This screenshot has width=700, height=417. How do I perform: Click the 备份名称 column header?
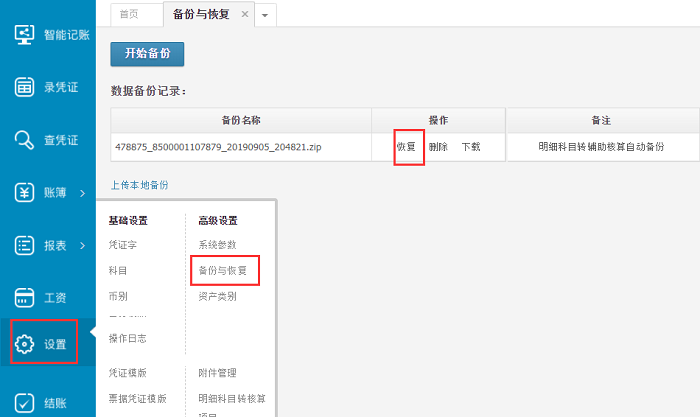click(x=241, y=120)
